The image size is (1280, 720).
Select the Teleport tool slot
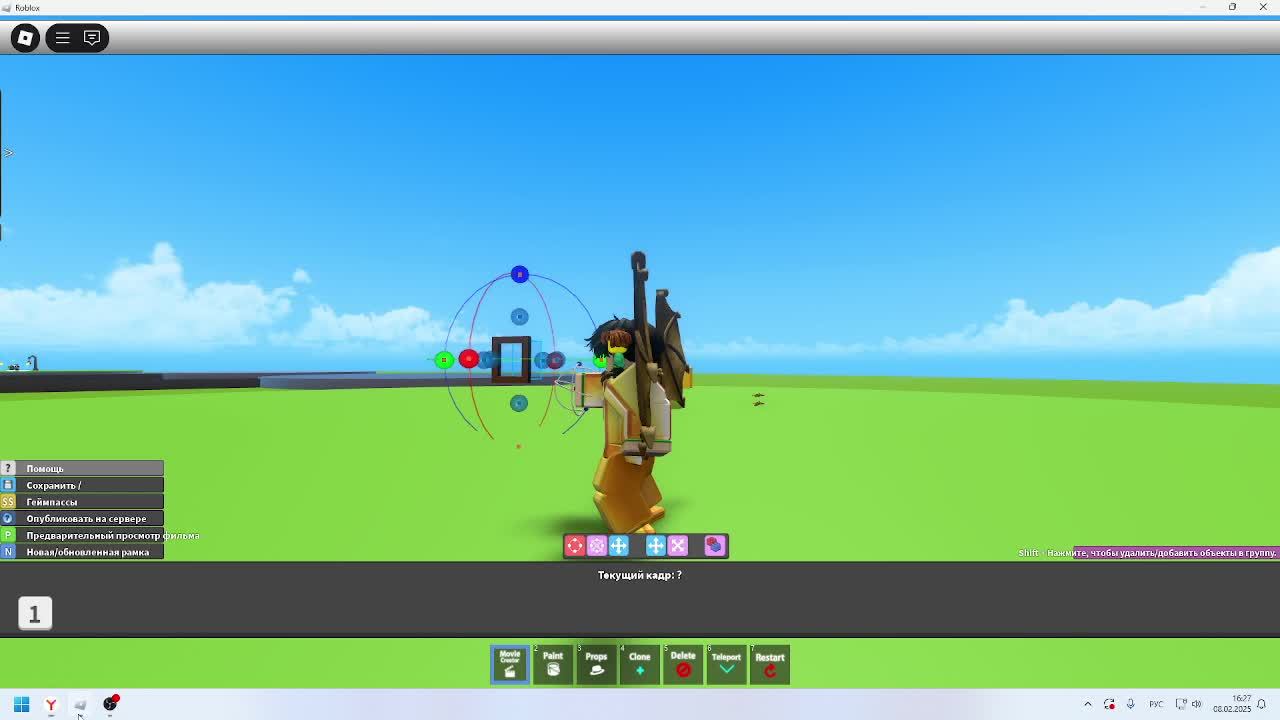click(x=726, y=664)
